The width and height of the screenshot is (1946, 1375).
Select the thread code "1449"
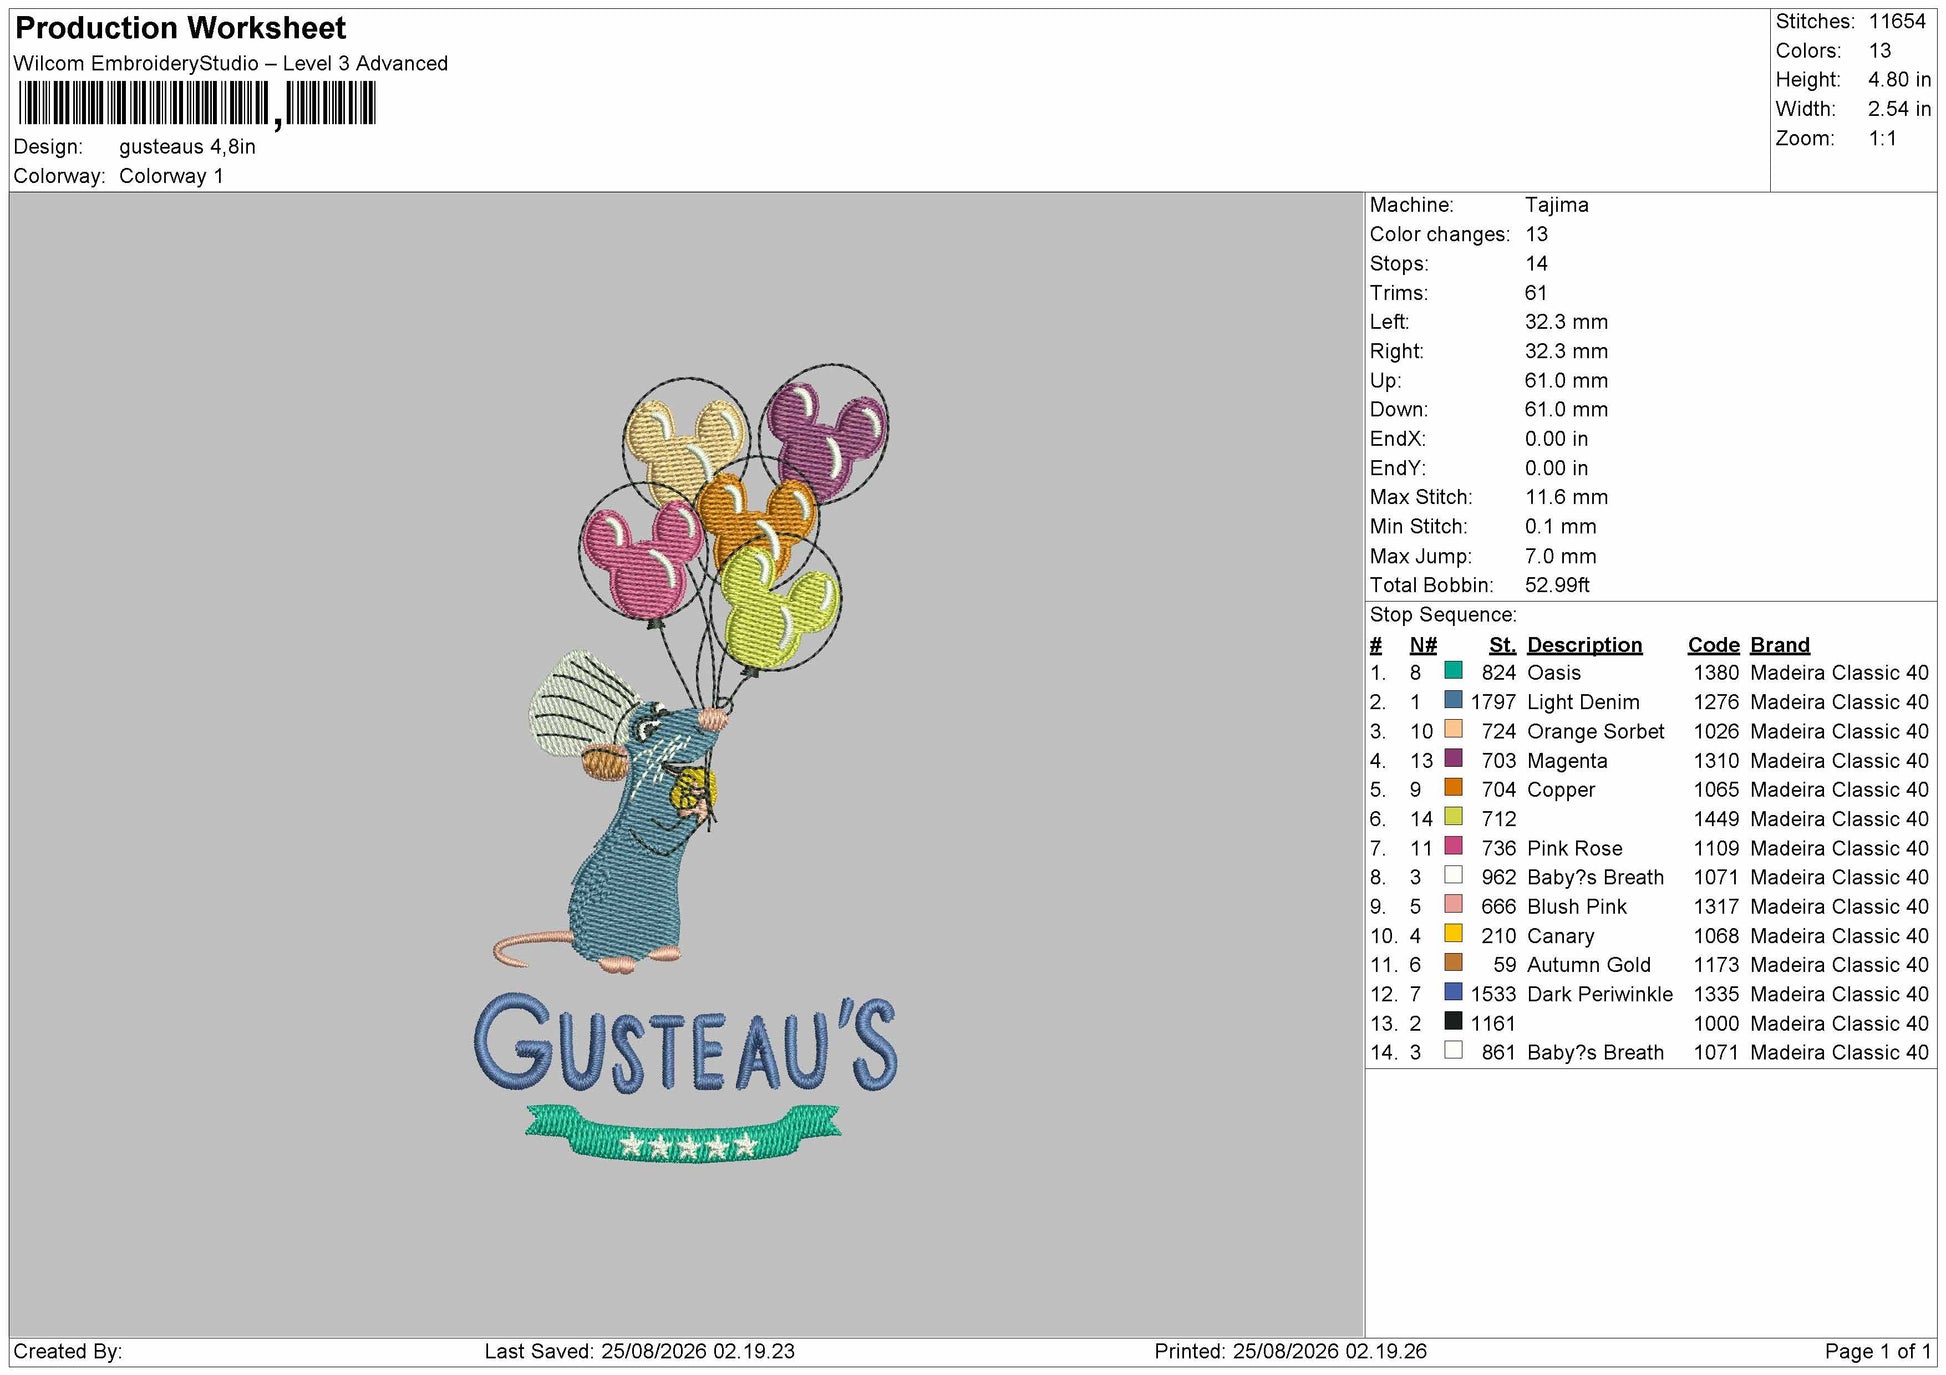1716,819
